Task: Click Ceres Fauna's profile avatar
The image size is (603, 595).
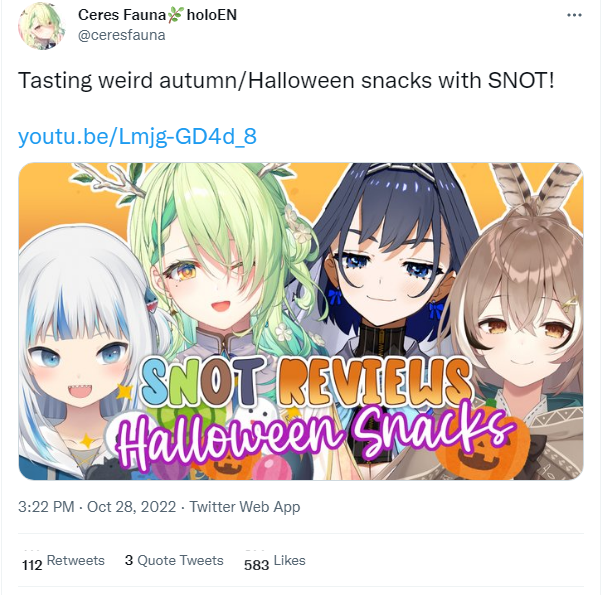Action: [41, 27]
